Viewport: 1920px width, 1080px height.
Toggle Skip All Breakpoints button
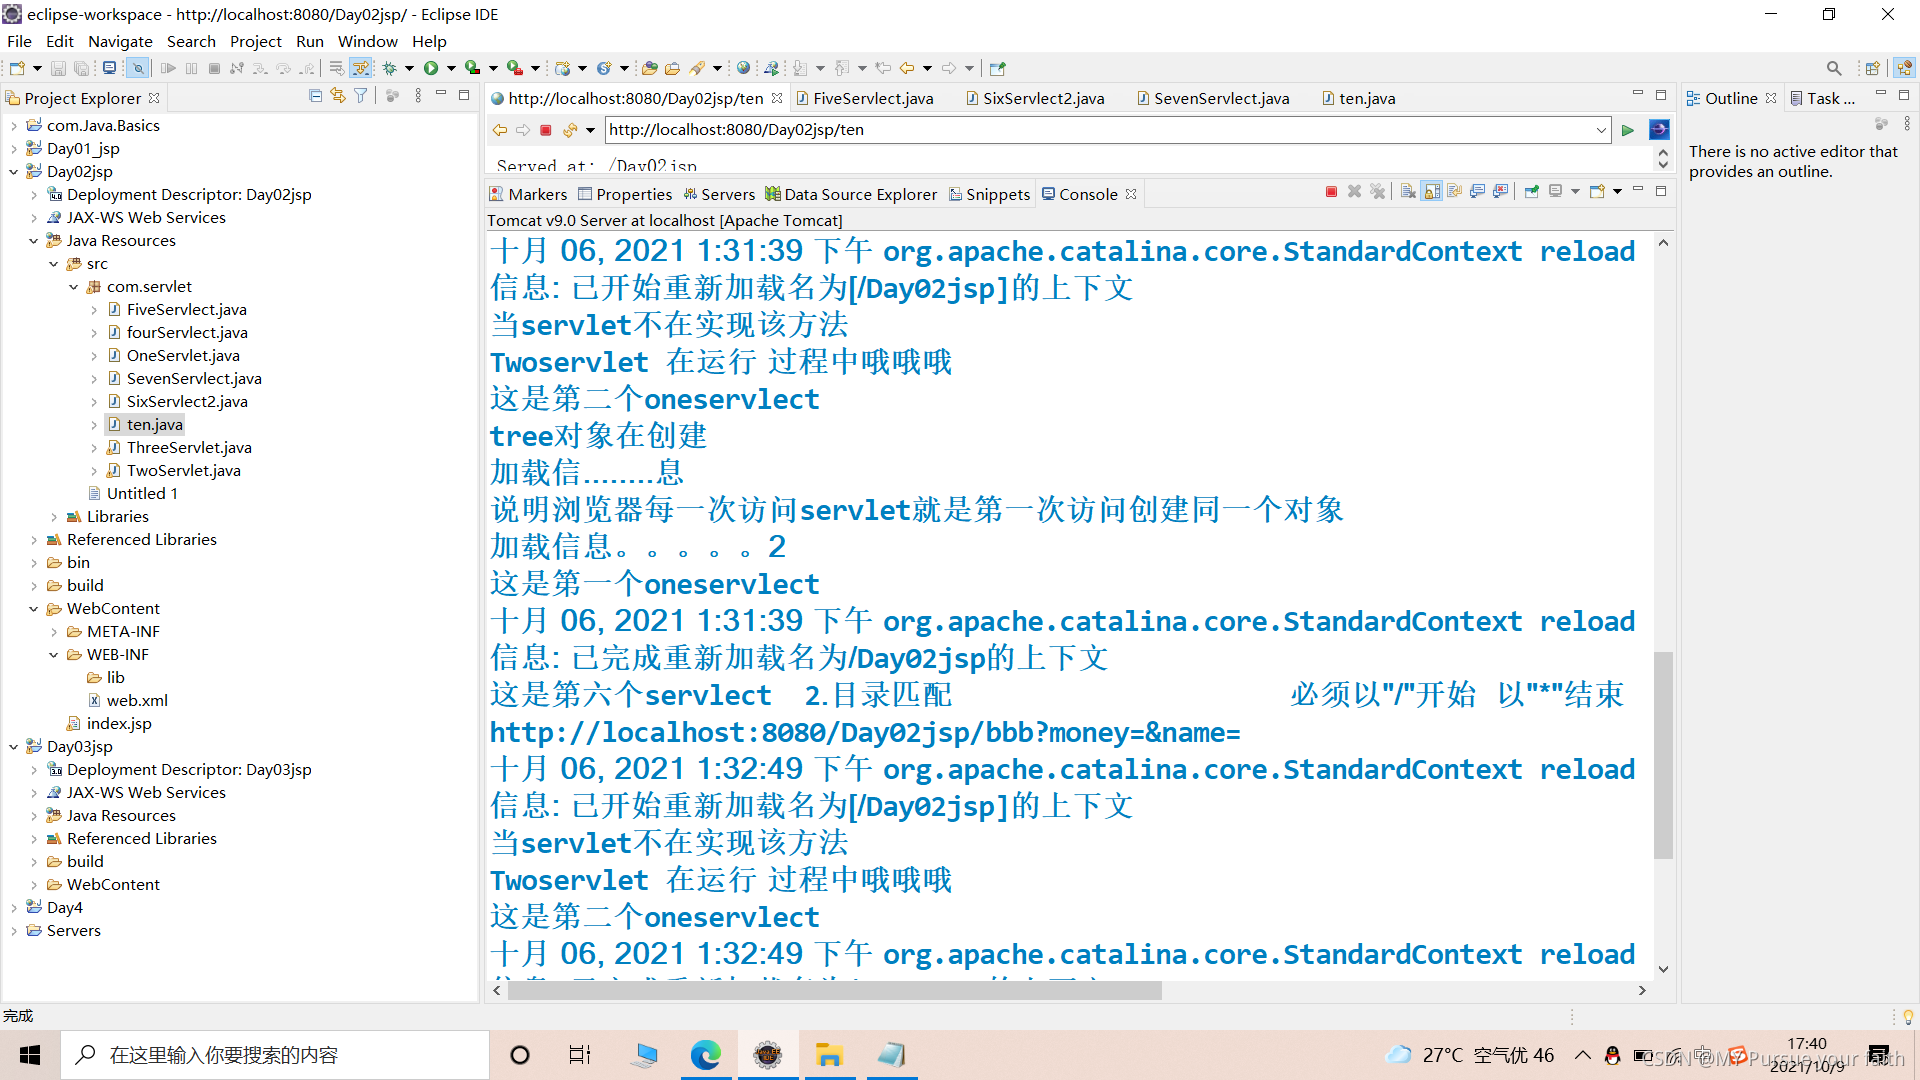[x=138, y=69]
